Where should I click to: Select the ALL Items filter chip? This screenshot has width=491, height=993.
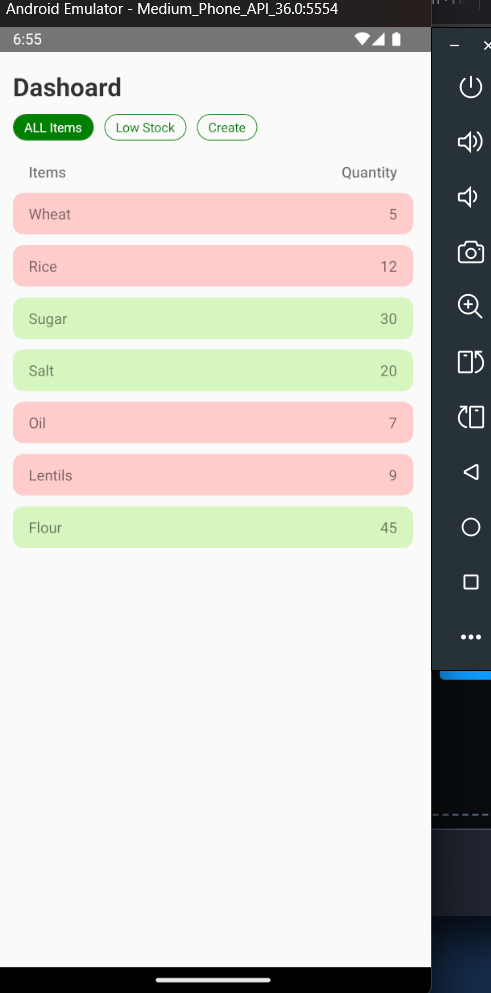point(53,127)
